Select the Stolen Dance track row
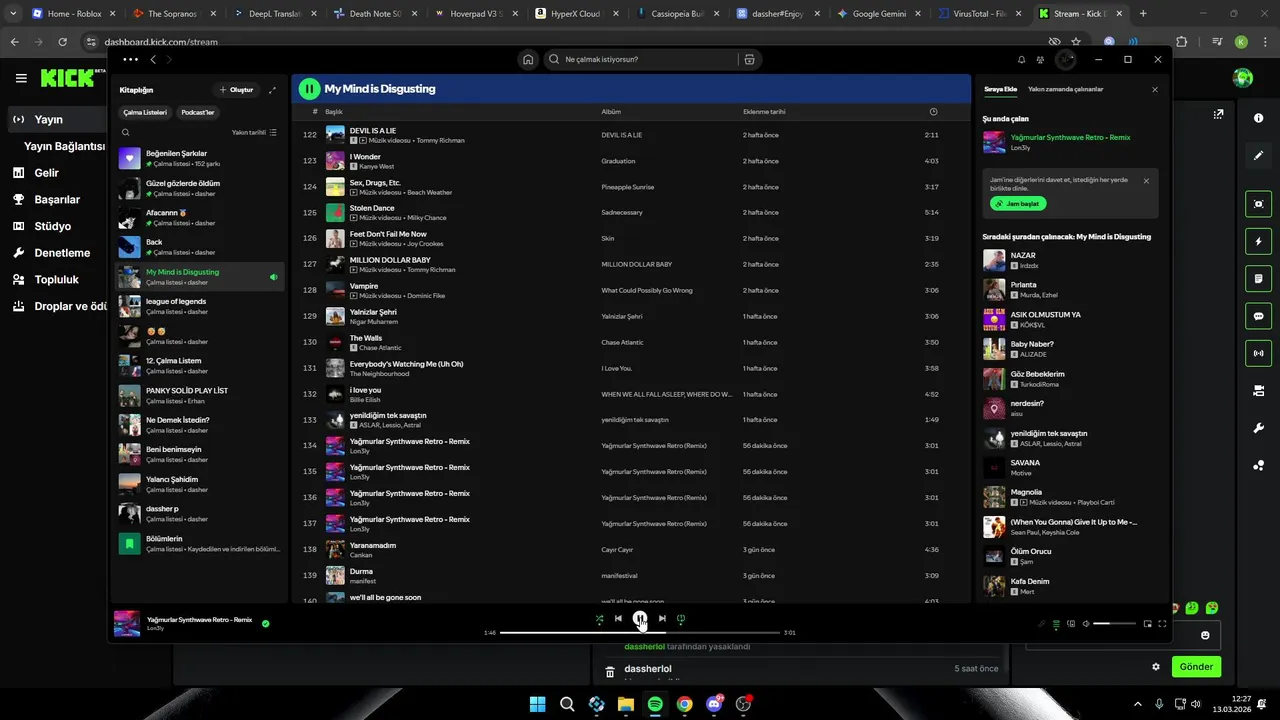Viewport: 1280px width, 720px height. coord(630,212)
